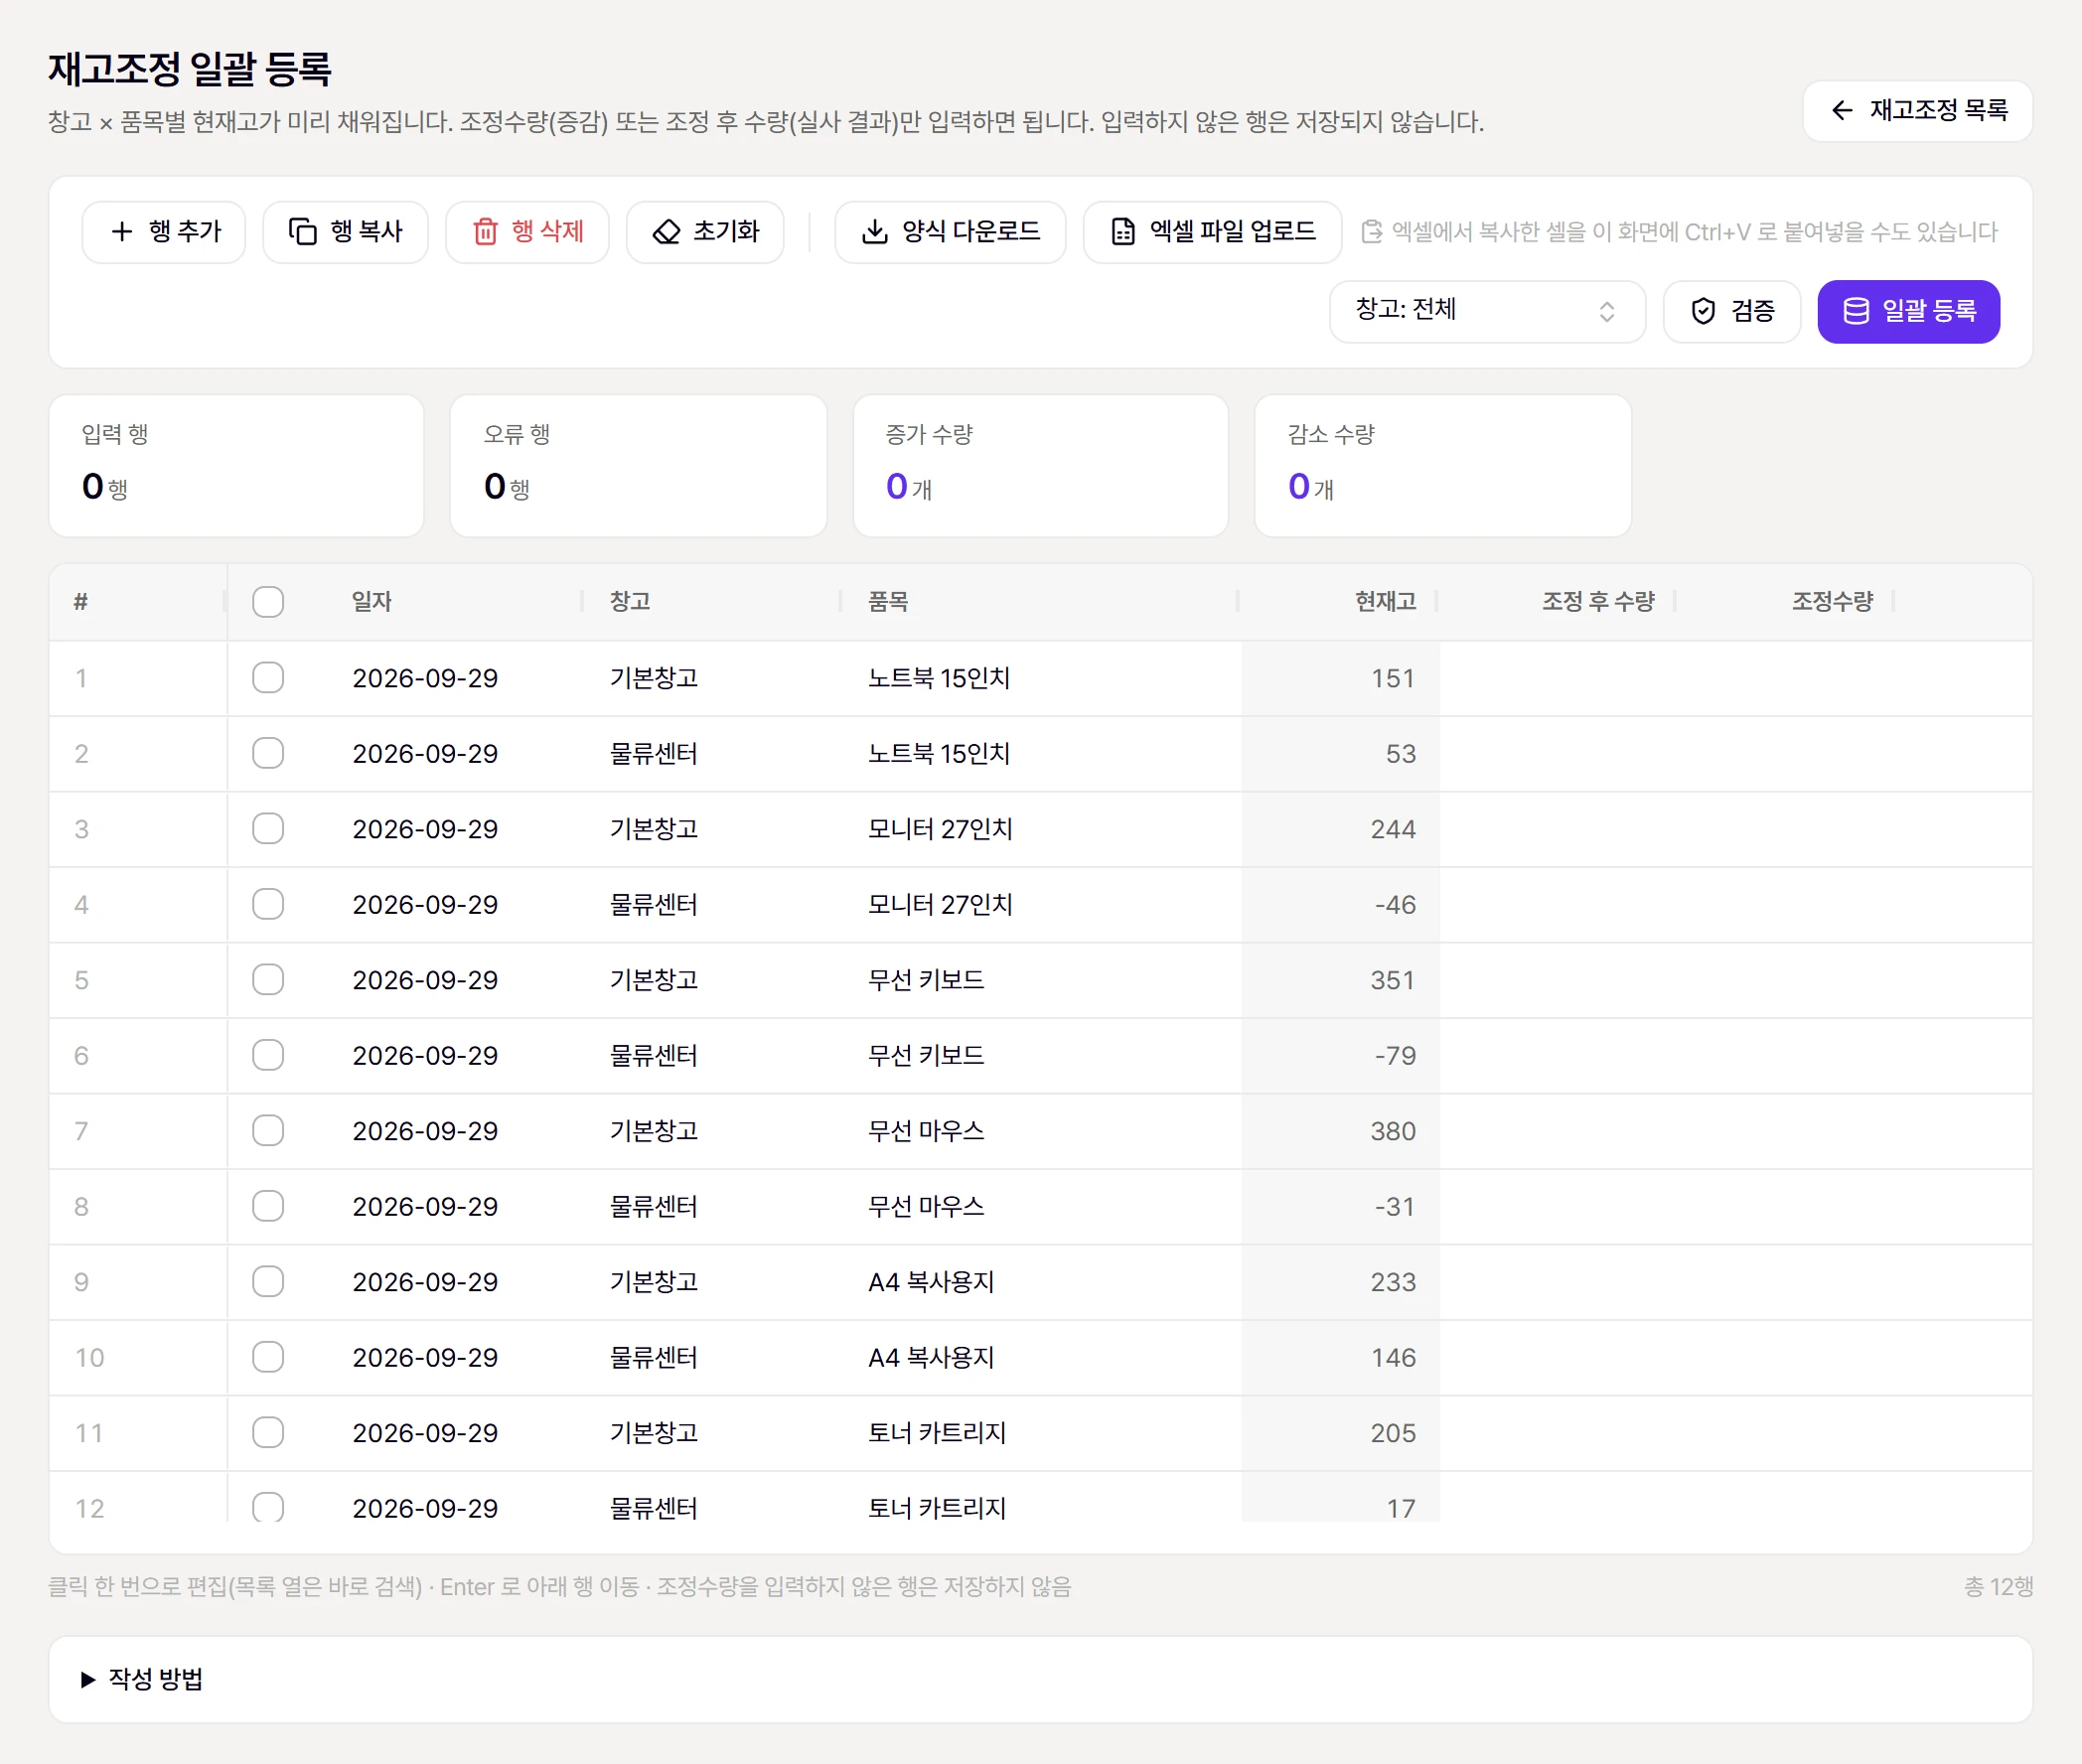Go to 재고조정 목록 label text
This screenshot has height=1764, width=2082.
1939,110
